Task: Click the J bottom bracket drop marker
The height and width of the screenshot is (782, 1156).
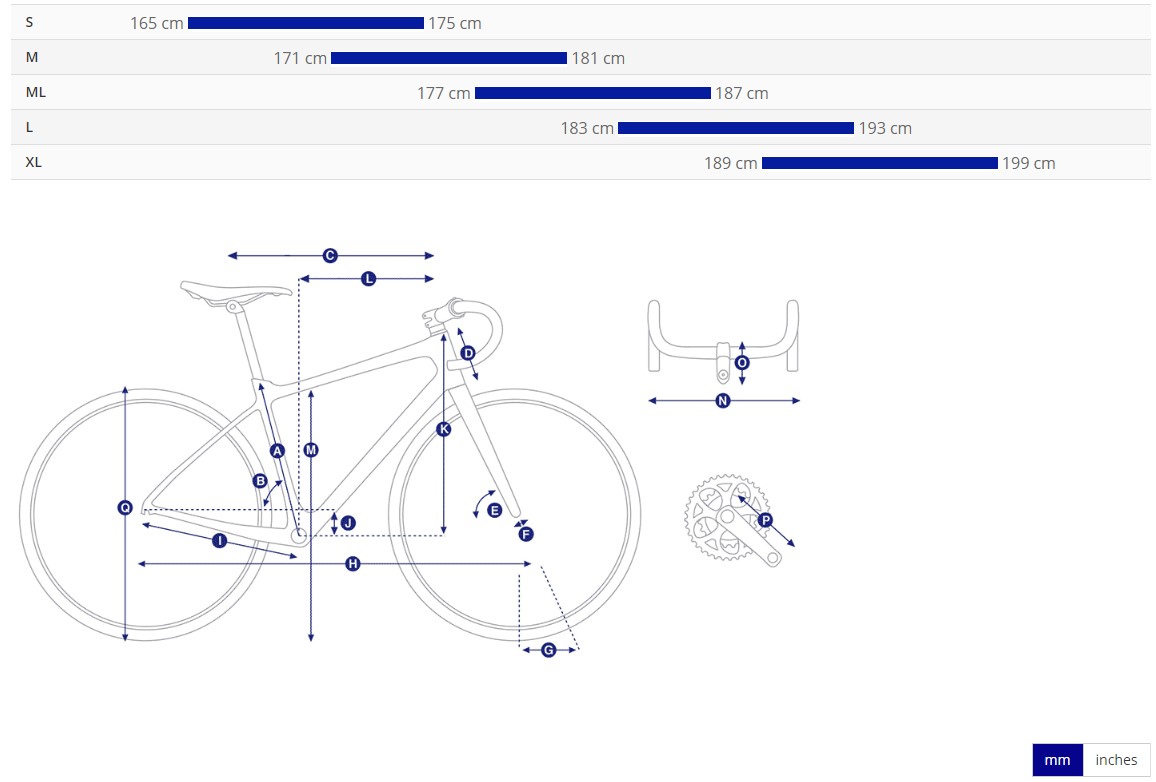Action: tap(347, 523)
